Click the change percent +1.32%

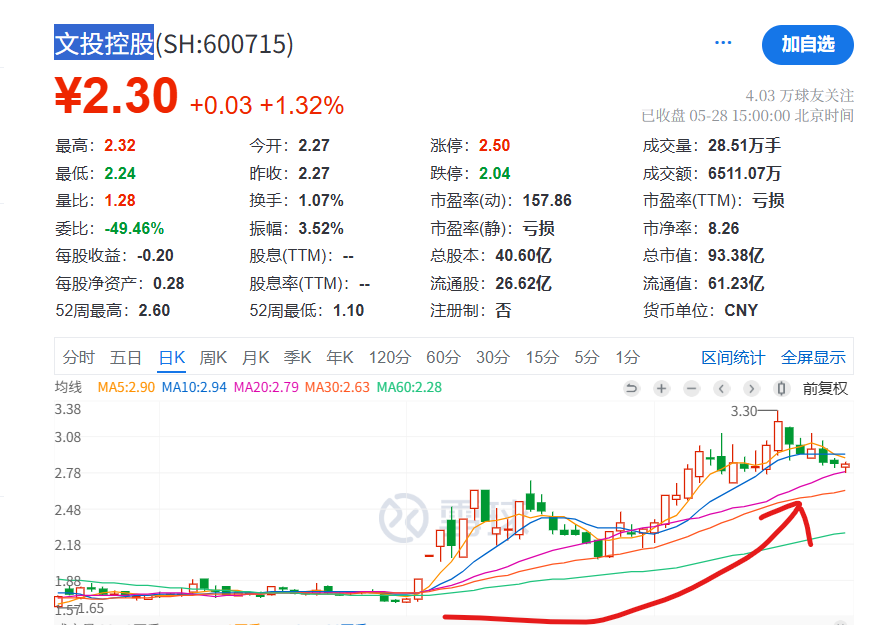[x=302, y=105]
